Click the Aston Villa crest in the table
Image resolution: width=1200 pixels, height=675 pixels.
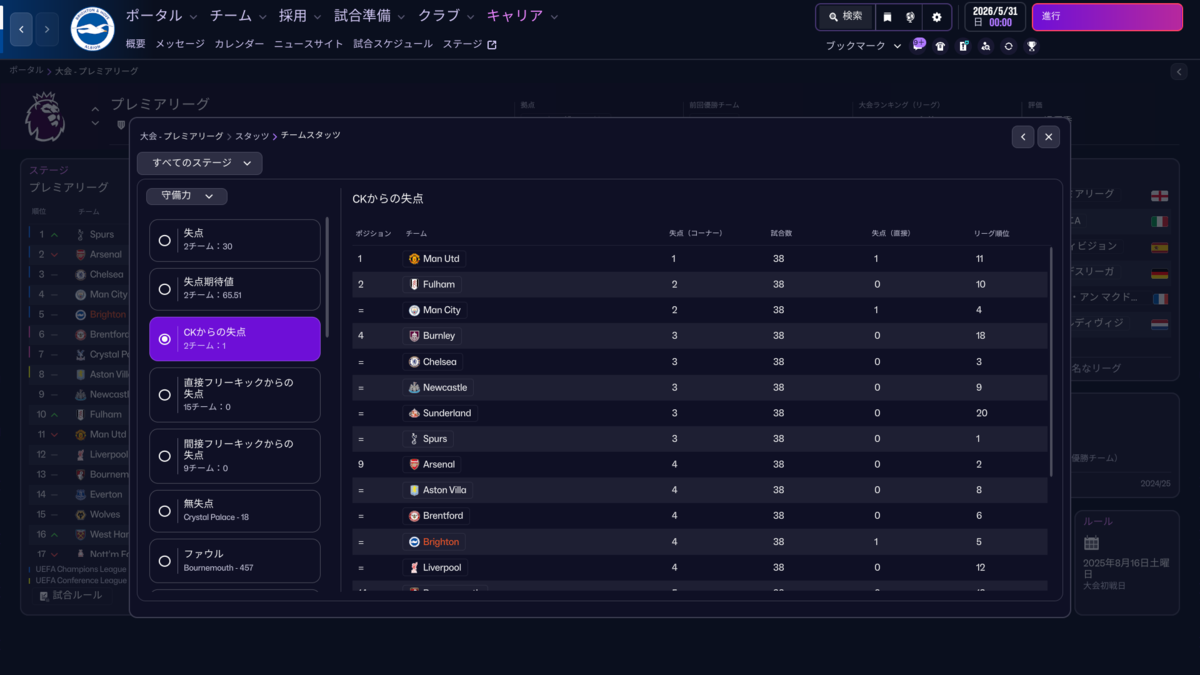(x=414, y=490)
